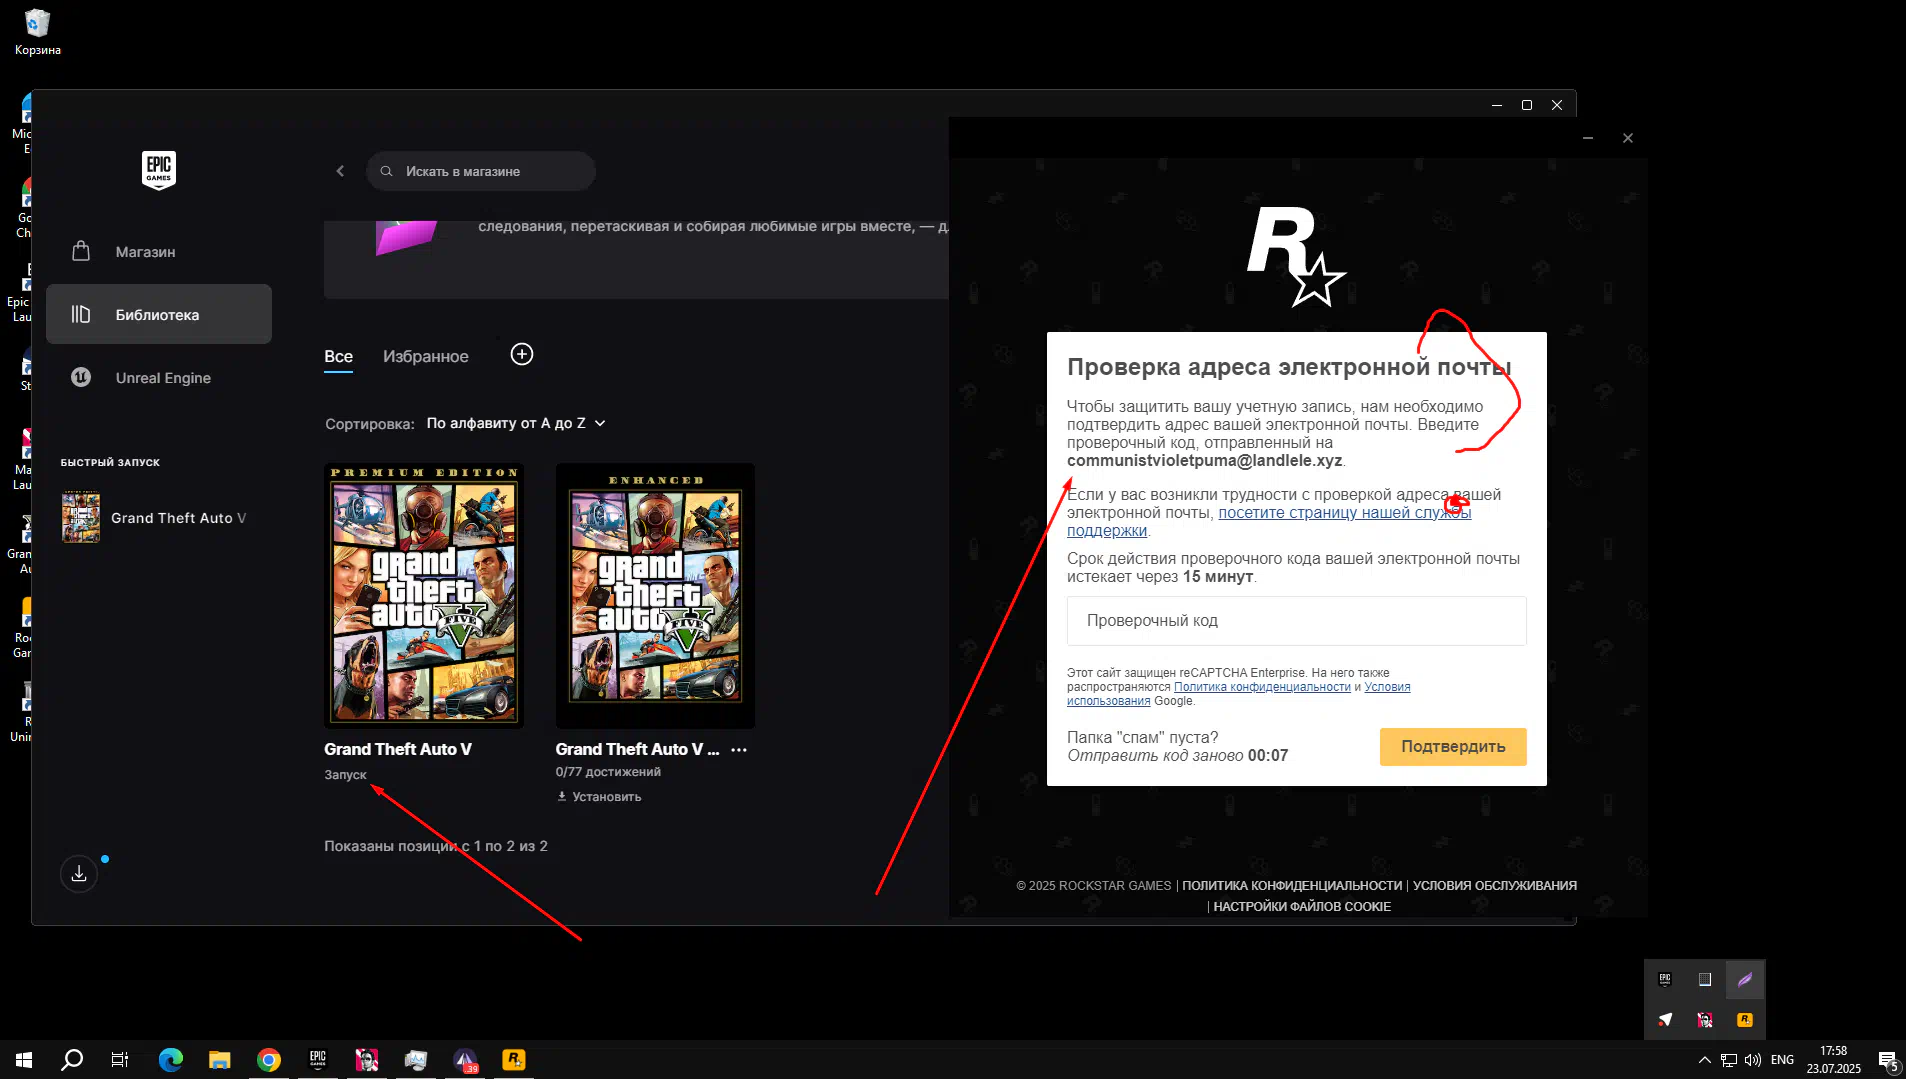Click the Проверочный код input field
Image resolution: width=1906 pixels, height=1079 pixels.
click(1296, 620)
